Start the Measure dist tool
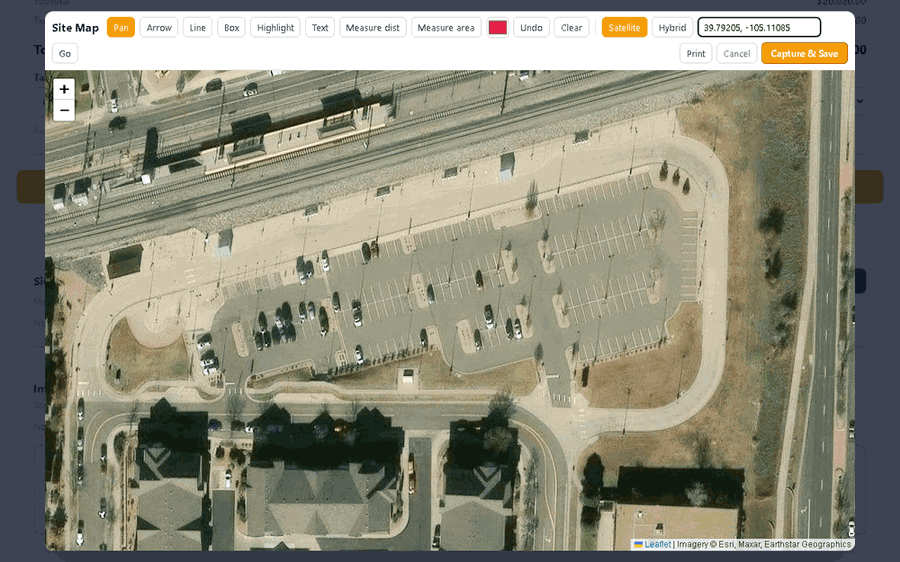The image size is (900, 562). pyautogui.click(x=373, y=28)
